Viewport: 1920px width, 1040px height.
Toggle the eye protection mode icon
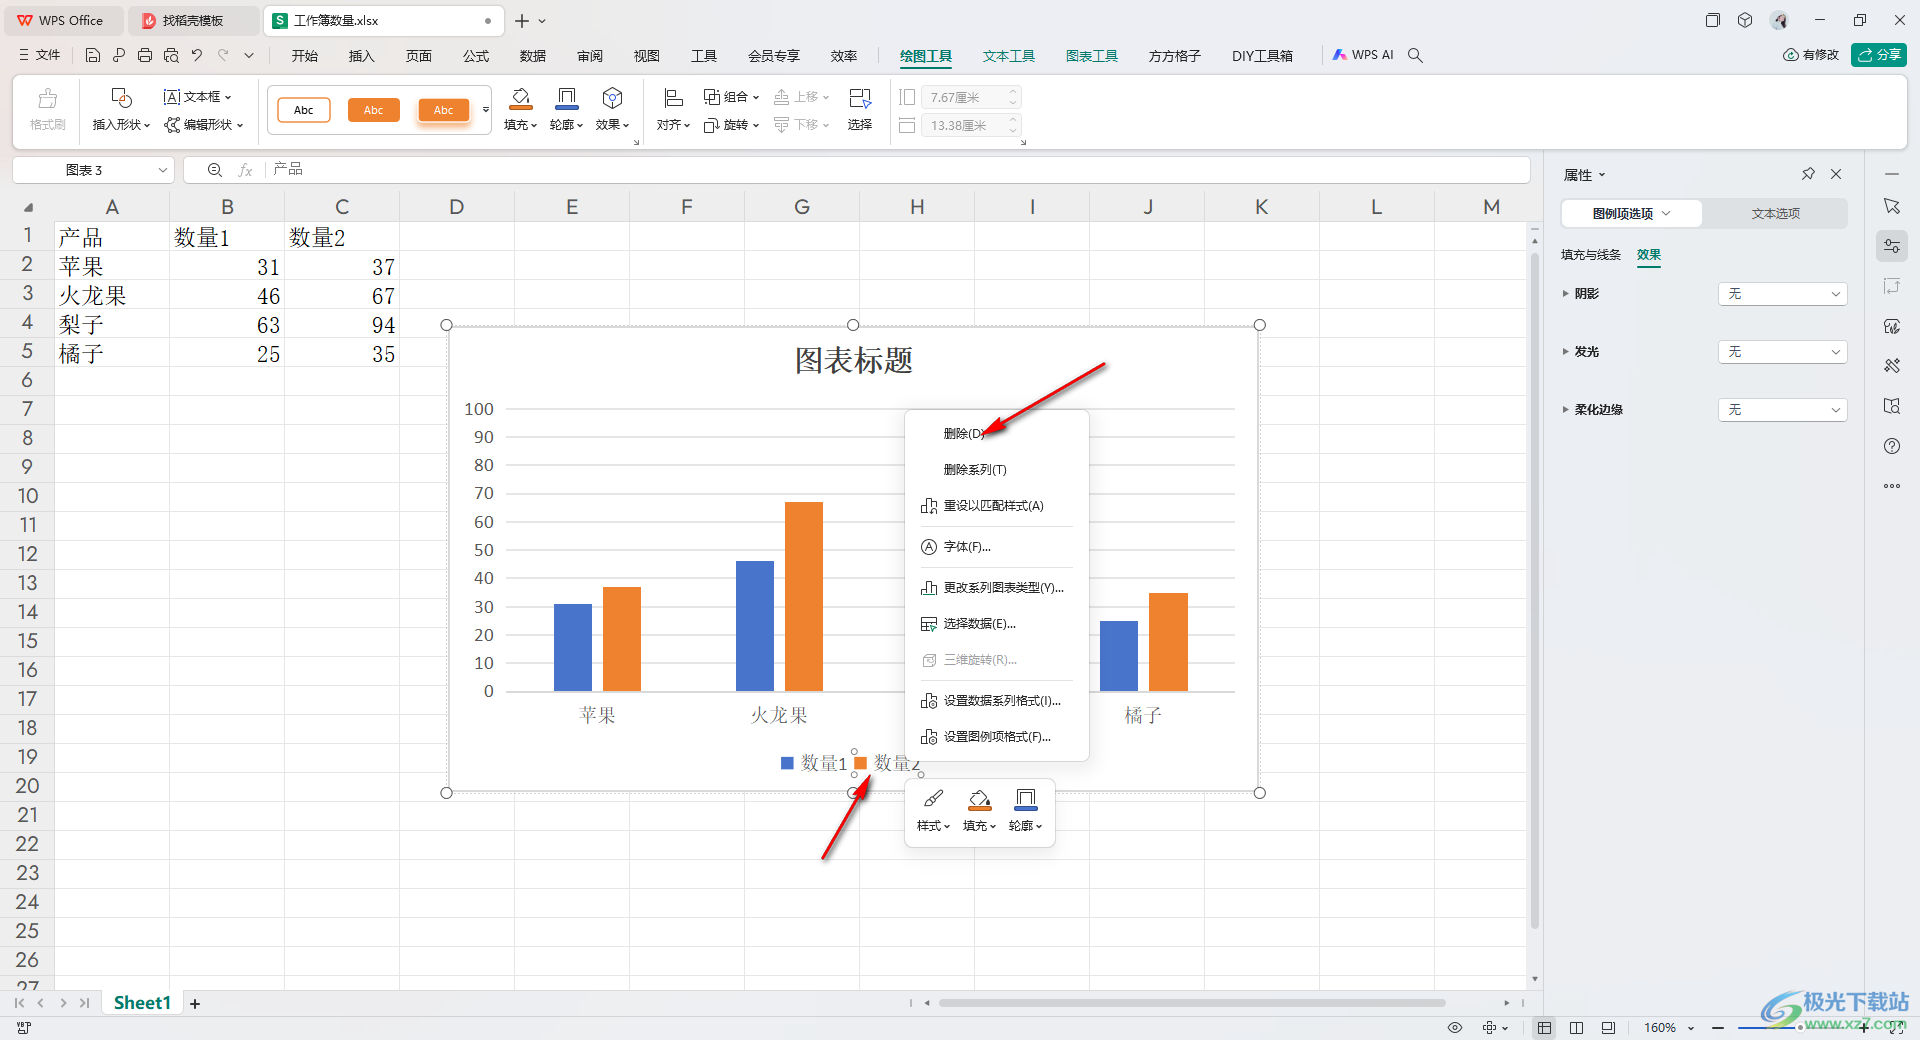coord(1455,1027)
